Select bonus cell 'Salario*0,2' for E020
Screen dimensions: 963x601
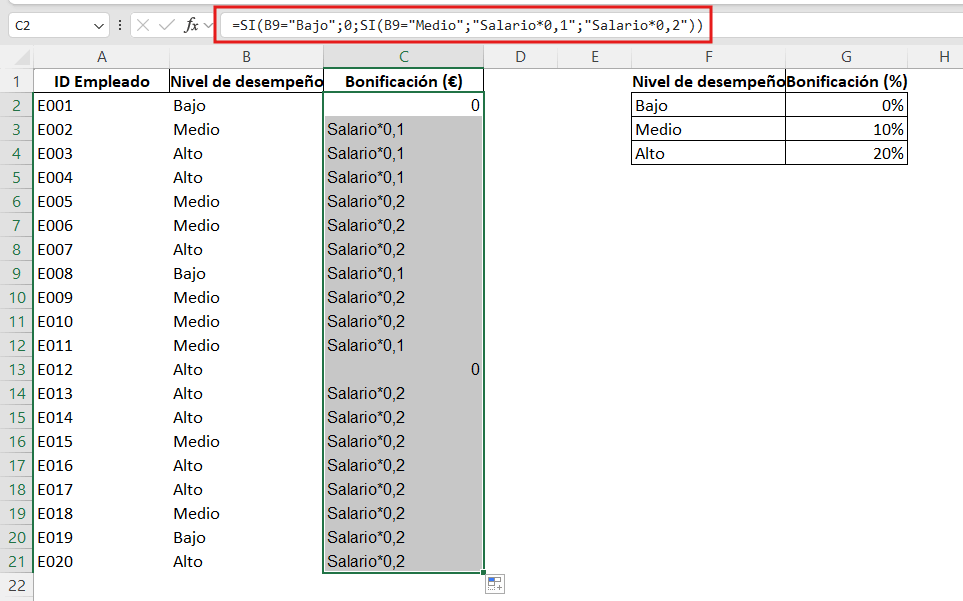point(404,562)
